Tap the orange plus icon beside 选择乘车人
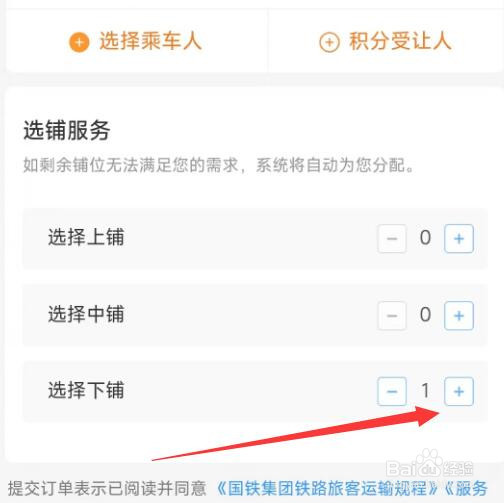The image size is (504, 503). 79,42
